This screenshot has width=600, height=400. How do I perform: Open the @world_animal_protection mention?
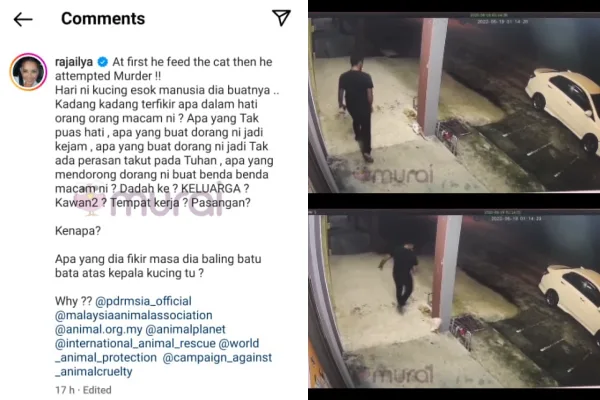(157, 351)
